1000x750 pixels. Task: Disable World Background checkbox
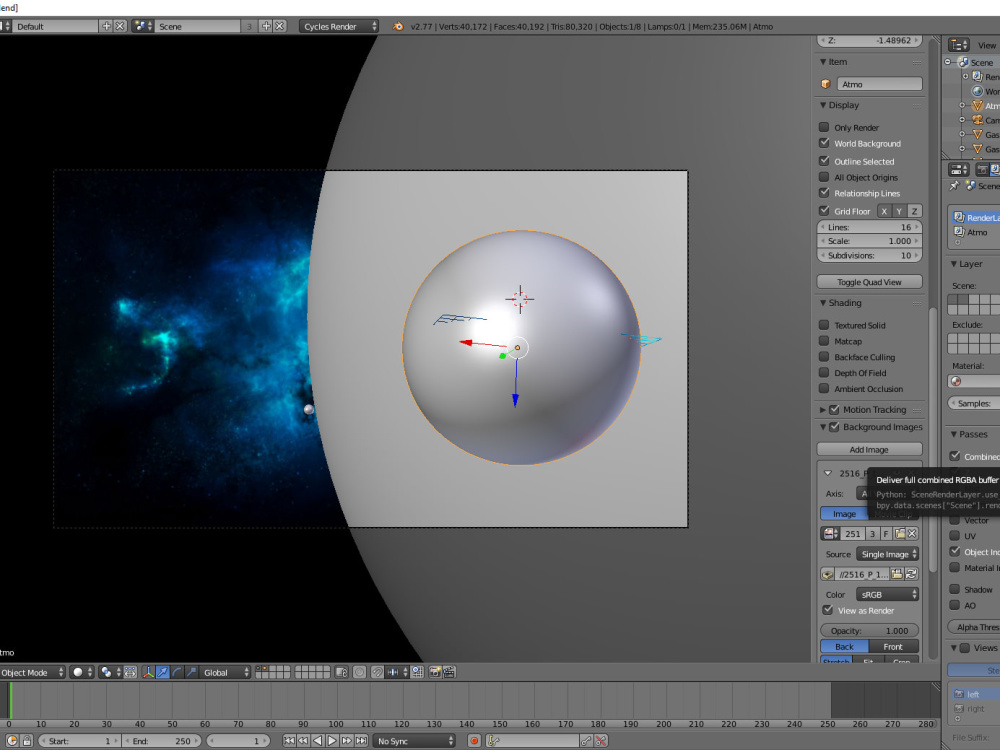[x=824, y=143]
